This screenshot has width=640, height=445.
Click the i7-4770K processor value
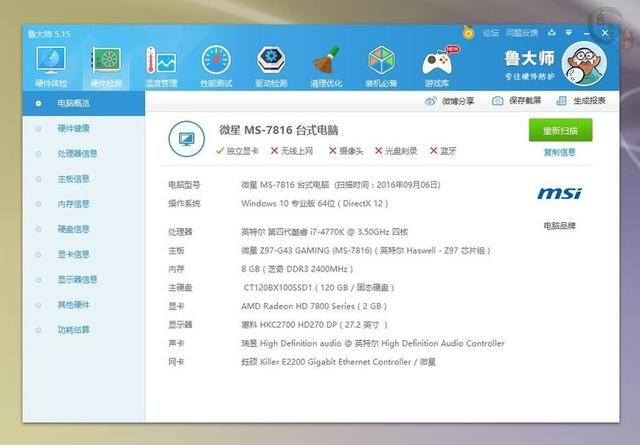pos(324,232)
